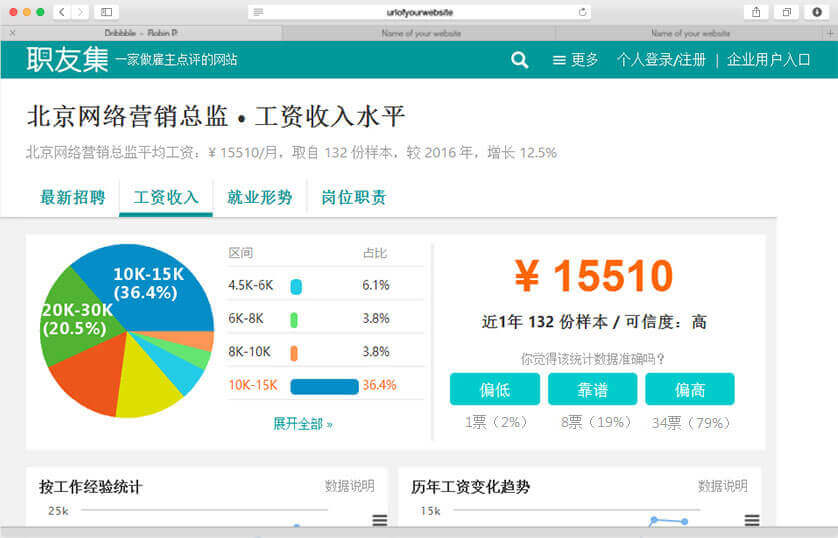Select the 最新招聘 tab
The height and width of the screenshot is (538, 838).
pos(72,198)
